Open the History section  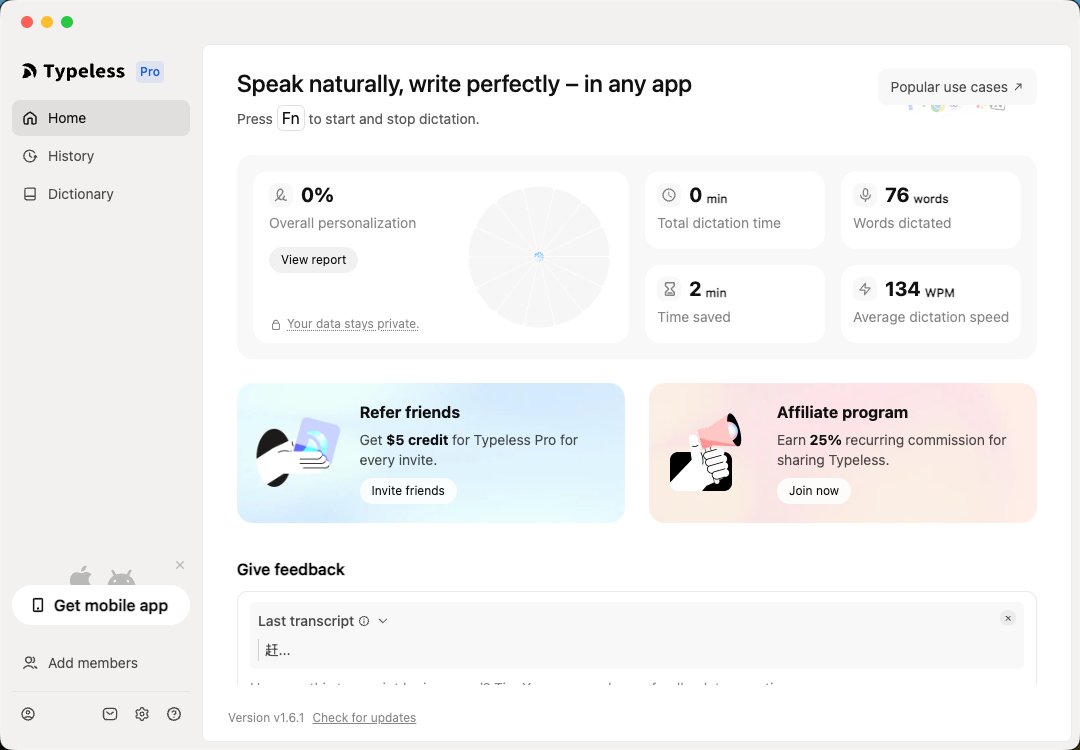(101, 156)
